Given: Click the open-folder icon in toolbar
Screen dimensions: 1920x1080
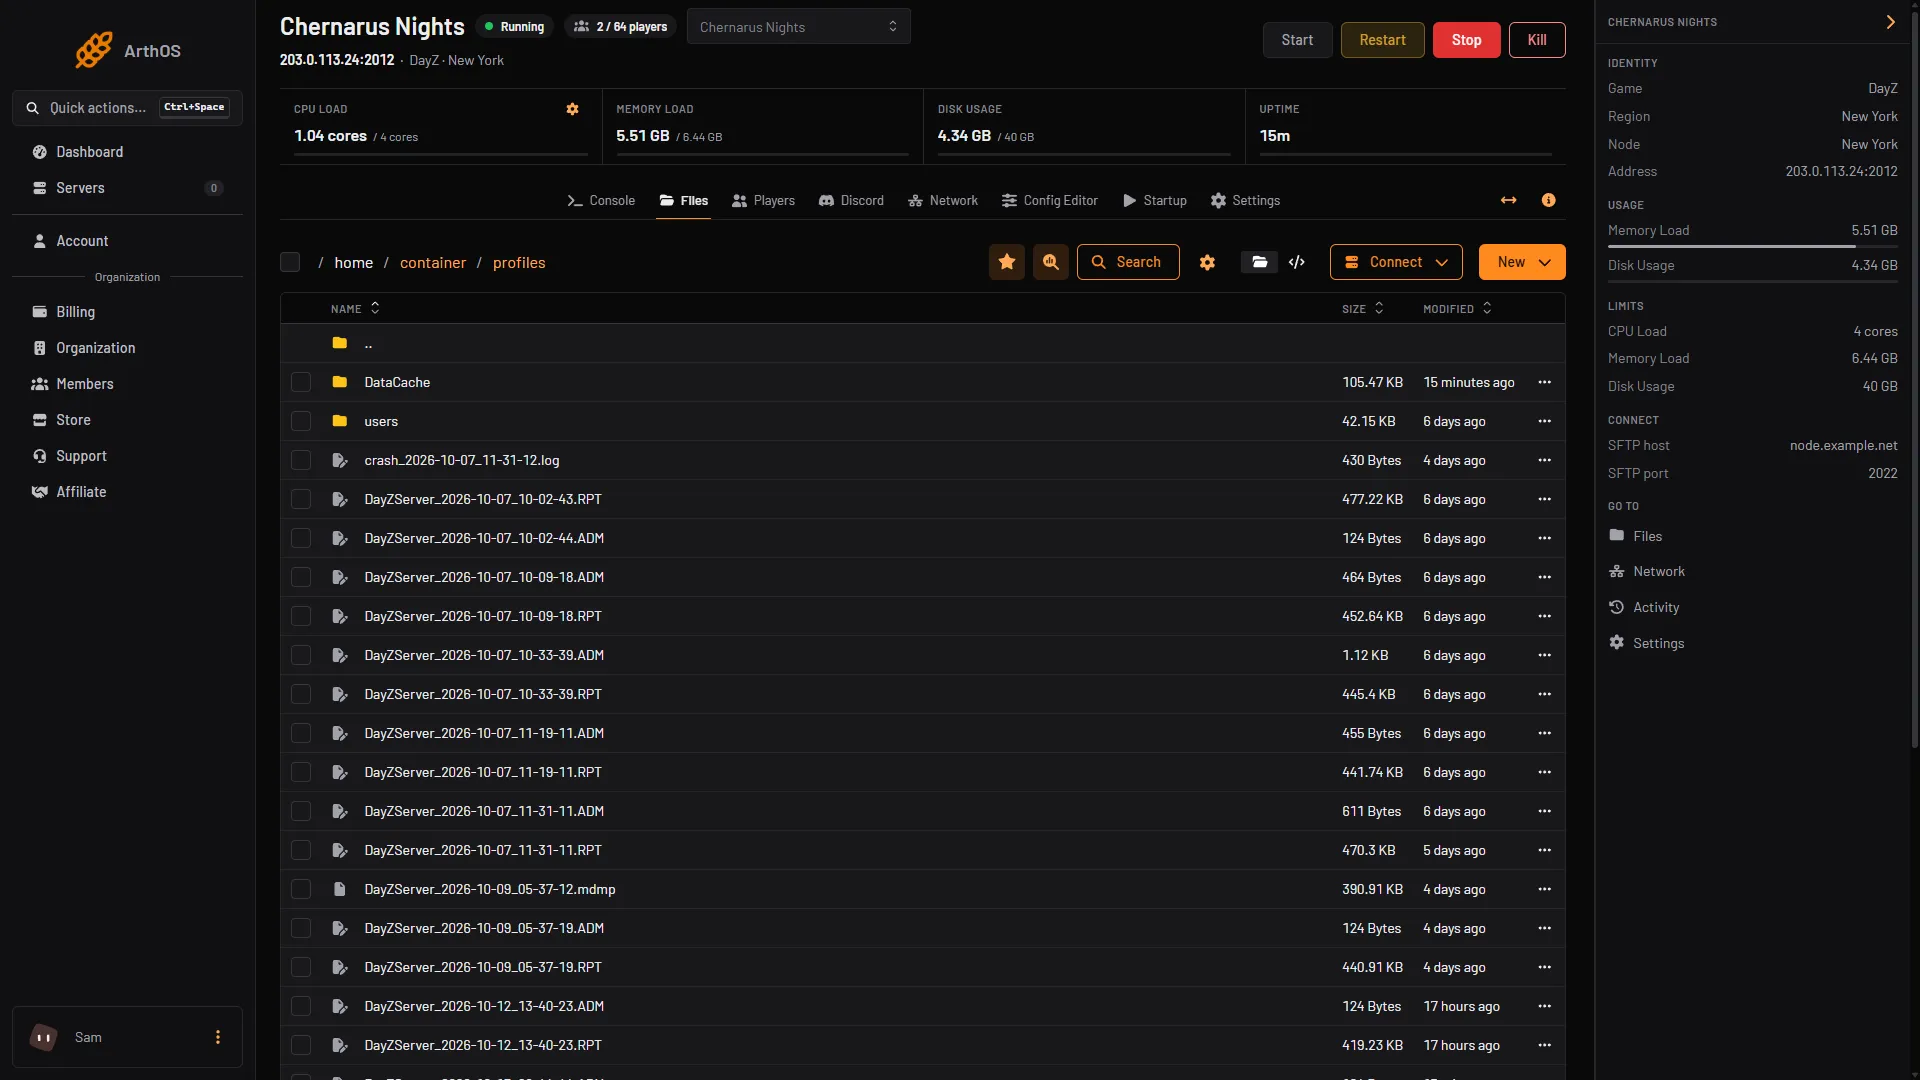Looking at the screenshot, I should tap(1260, 262).
